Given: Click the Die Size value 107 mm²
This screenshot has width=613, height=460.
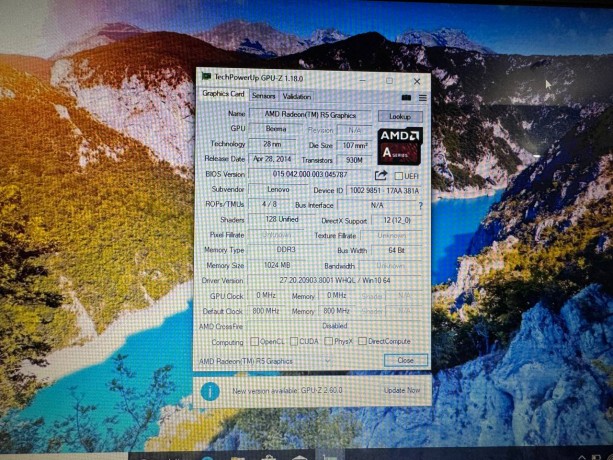Looking at the screenshot, I should coord(355,146).
